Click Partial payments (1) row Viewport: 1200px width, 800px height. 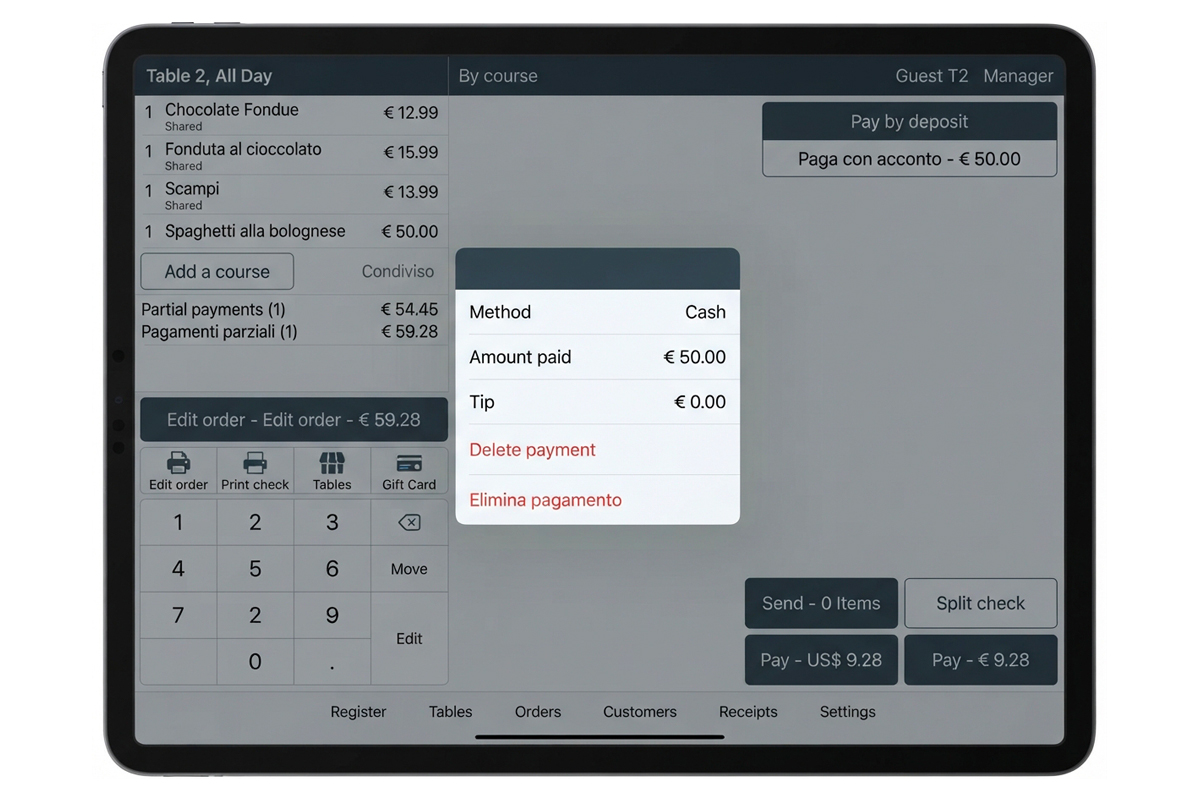click(291, 310)
